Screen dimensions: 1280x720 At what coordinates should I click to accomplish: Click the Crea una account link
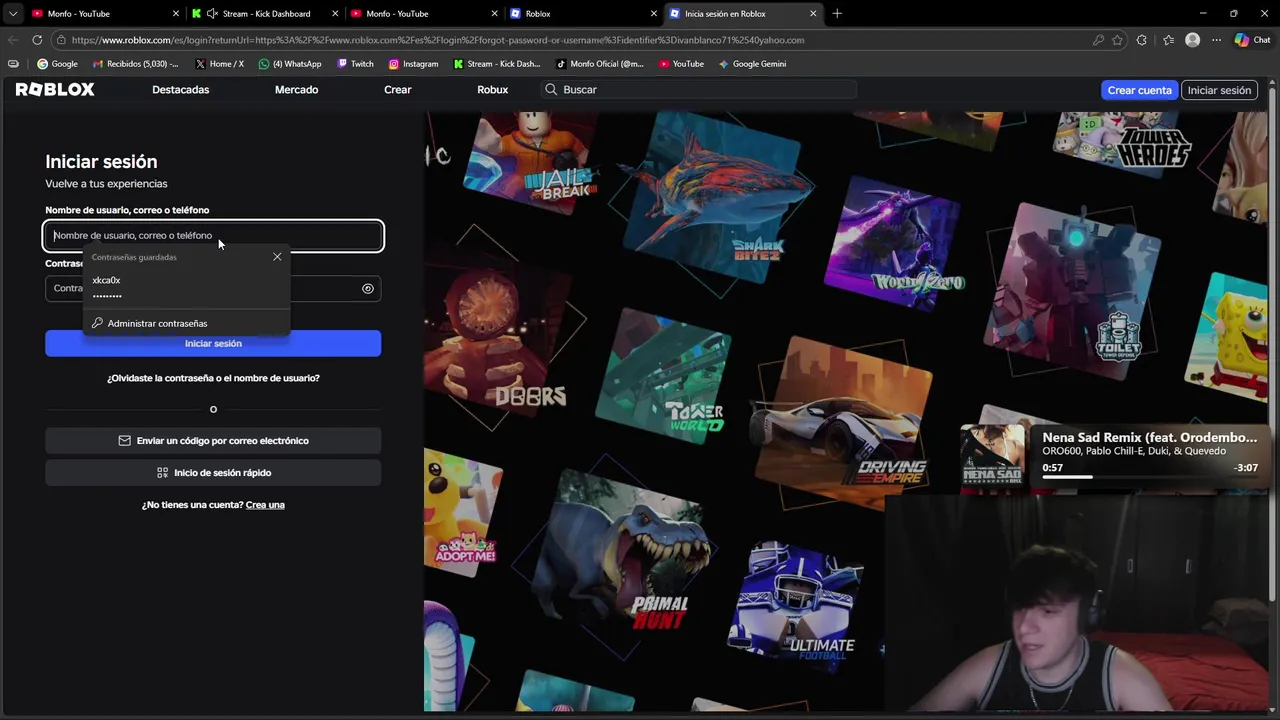click(265, 505)
